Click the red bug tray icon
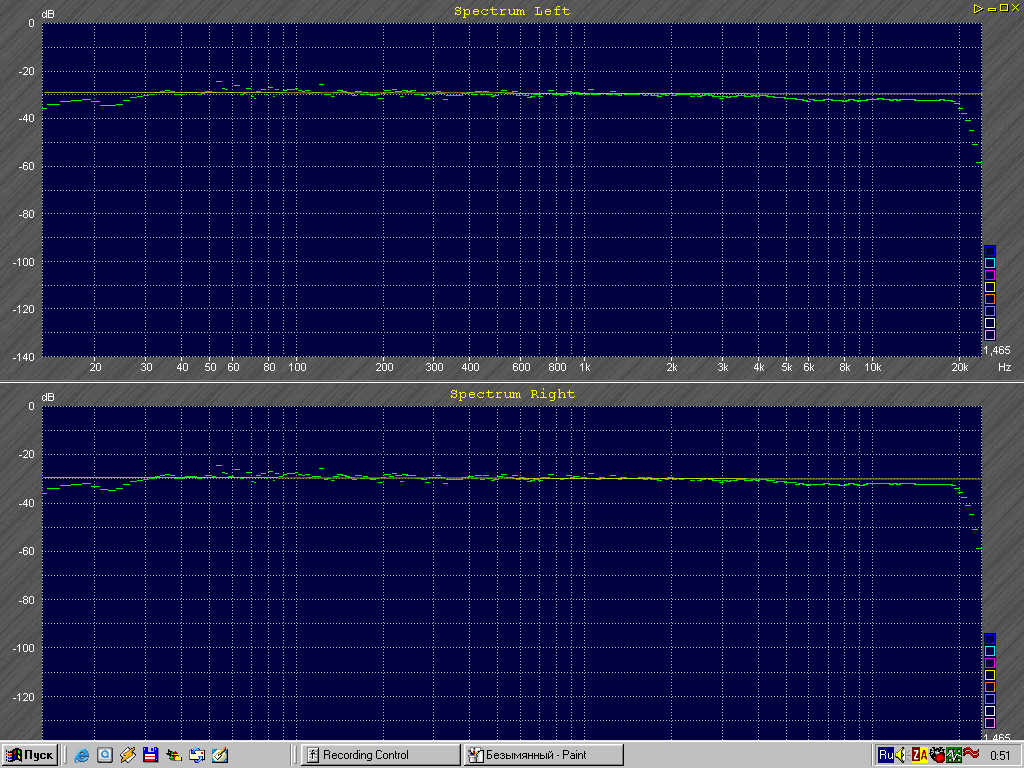 (937, 755)
